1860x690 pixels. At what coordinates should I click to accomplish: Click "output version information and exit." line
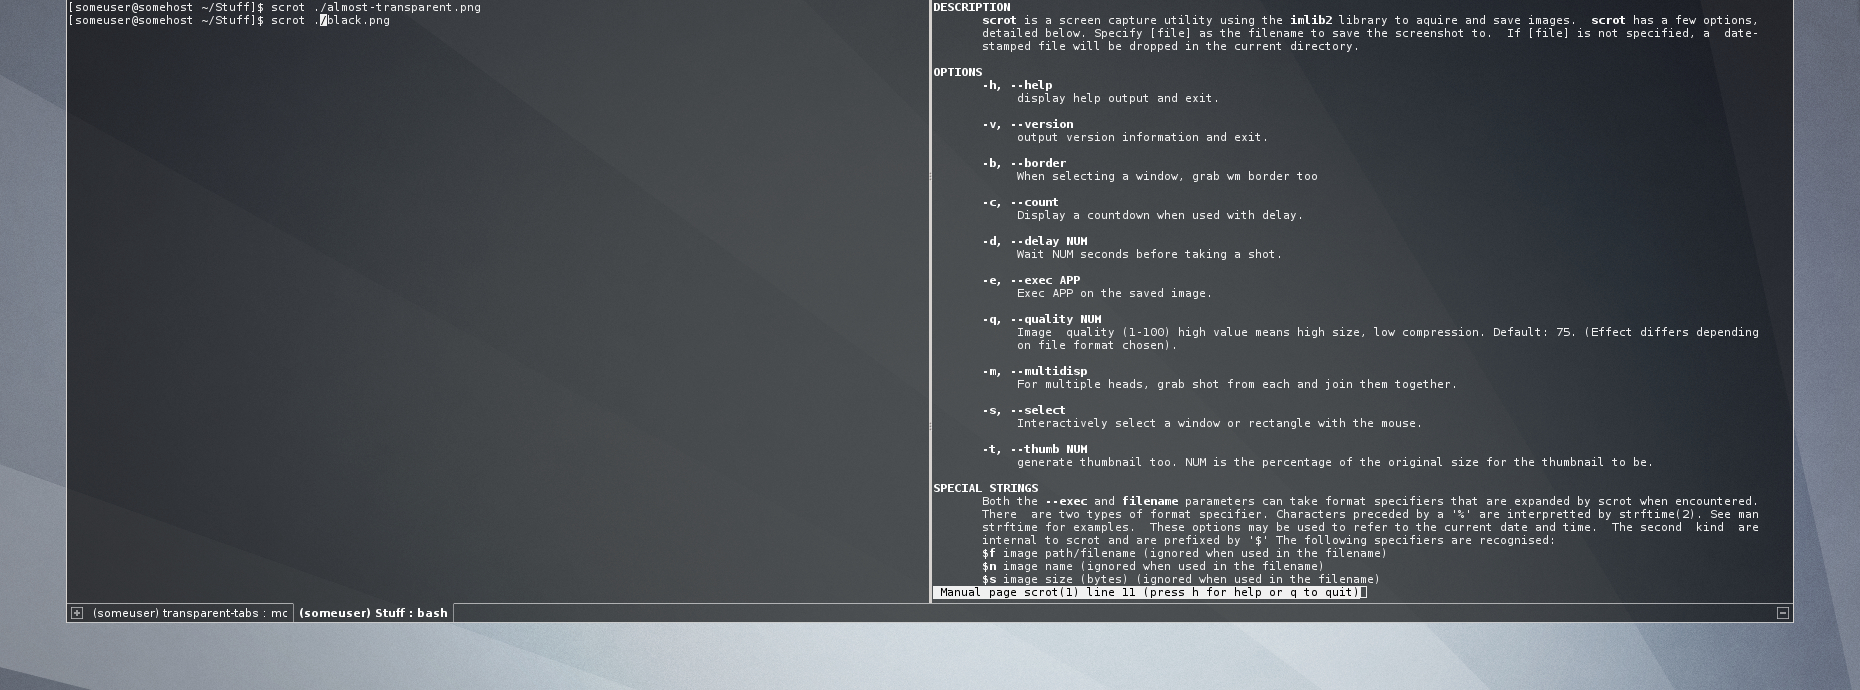[x=1142, y=137]
